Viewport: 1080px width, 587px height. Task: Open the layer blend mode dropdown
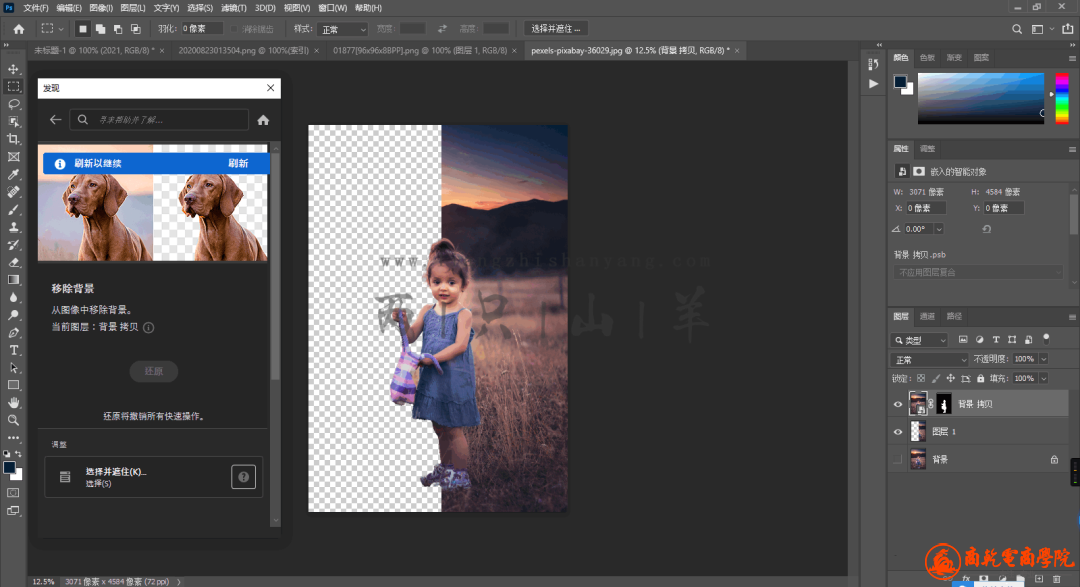click(929, 359)
